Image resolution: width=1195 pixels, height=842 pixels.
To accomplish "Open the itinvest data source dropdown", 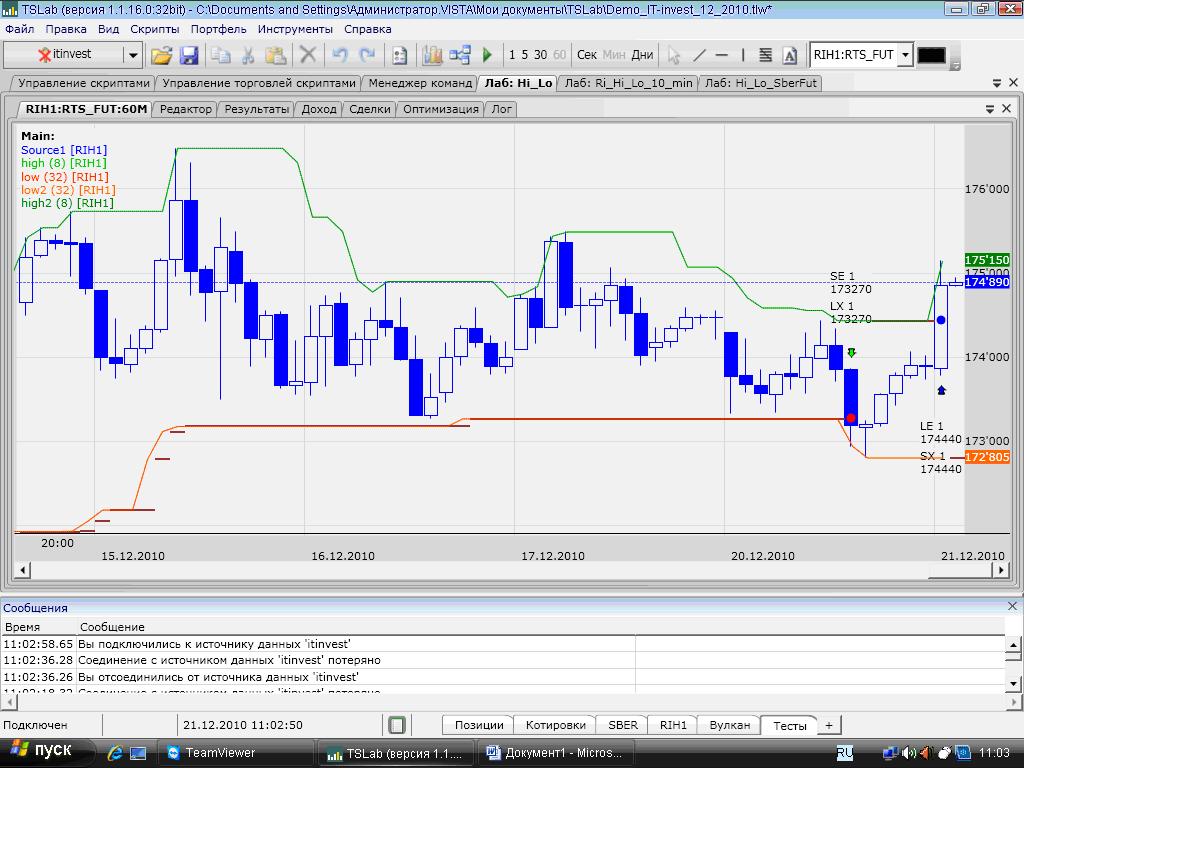I will (x=132, y=55).
